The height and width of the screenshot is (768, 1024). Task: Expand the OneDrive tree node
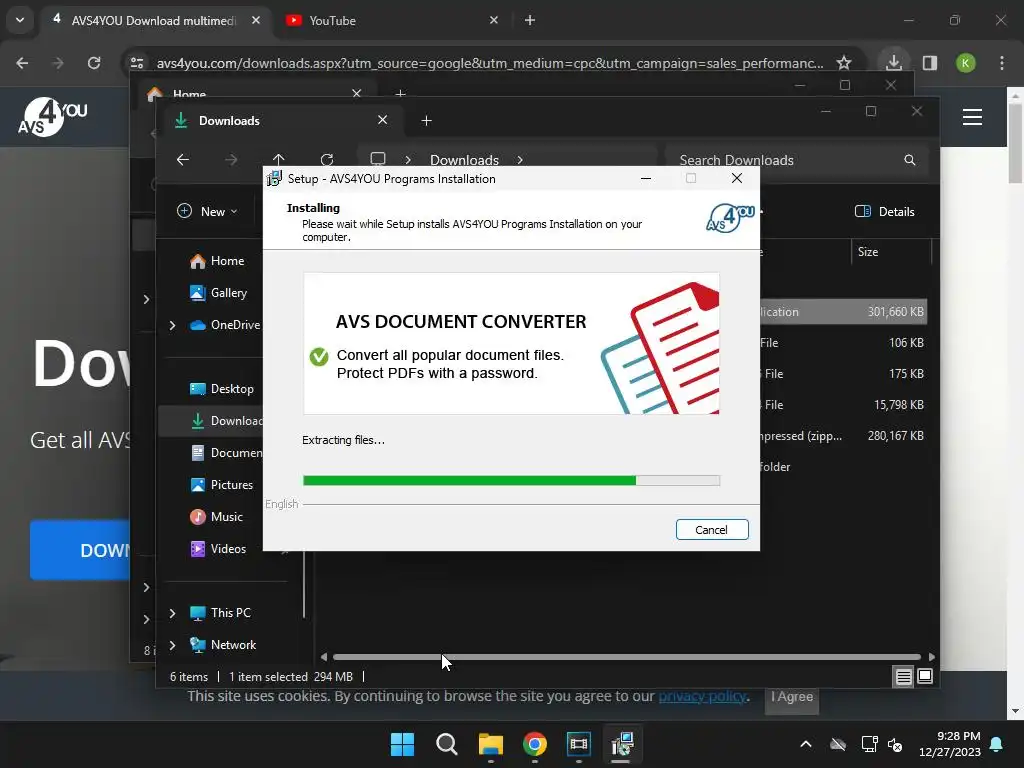172,325
